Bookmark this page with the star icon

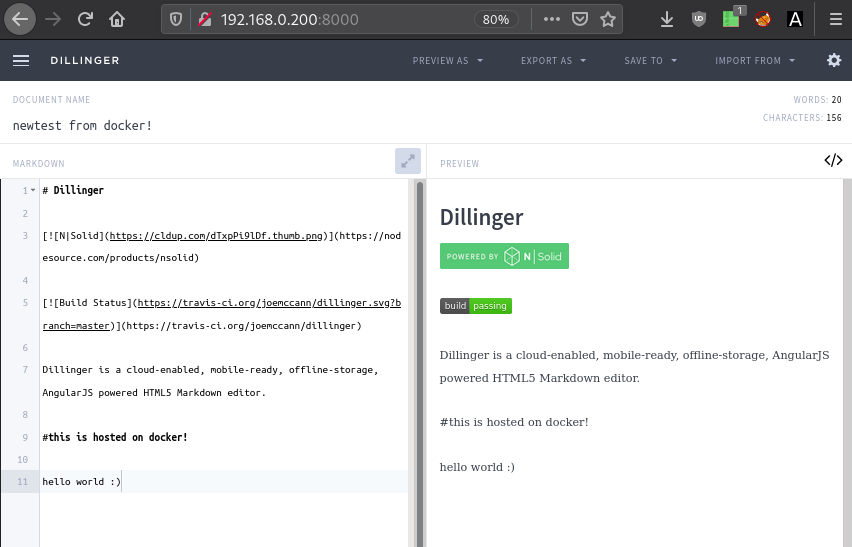[x=608, y=20]
